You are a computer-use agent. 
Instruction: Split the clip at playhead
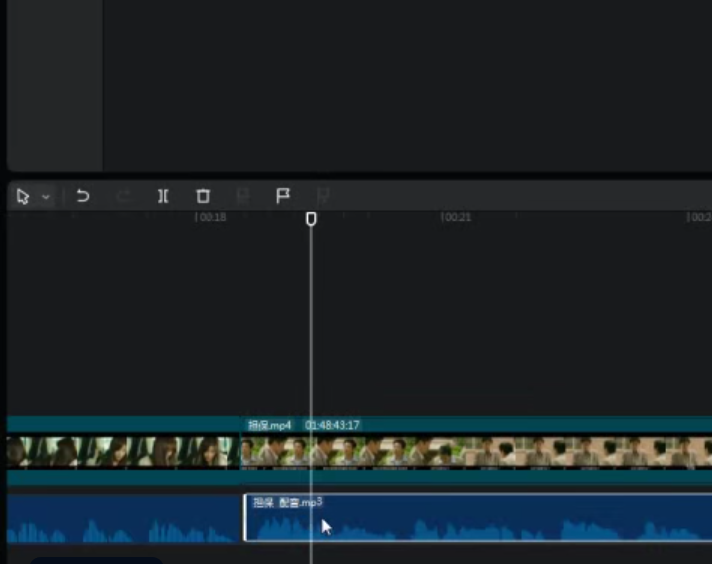(x=163, y=196)
